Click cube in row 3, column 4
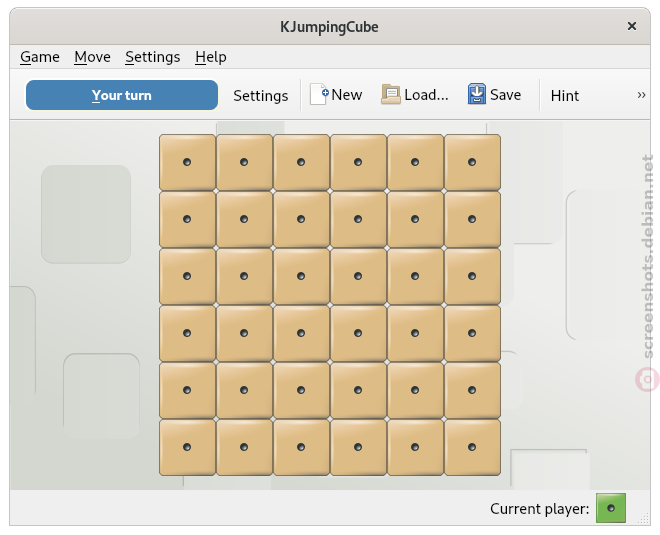 (x=358, y=277)
